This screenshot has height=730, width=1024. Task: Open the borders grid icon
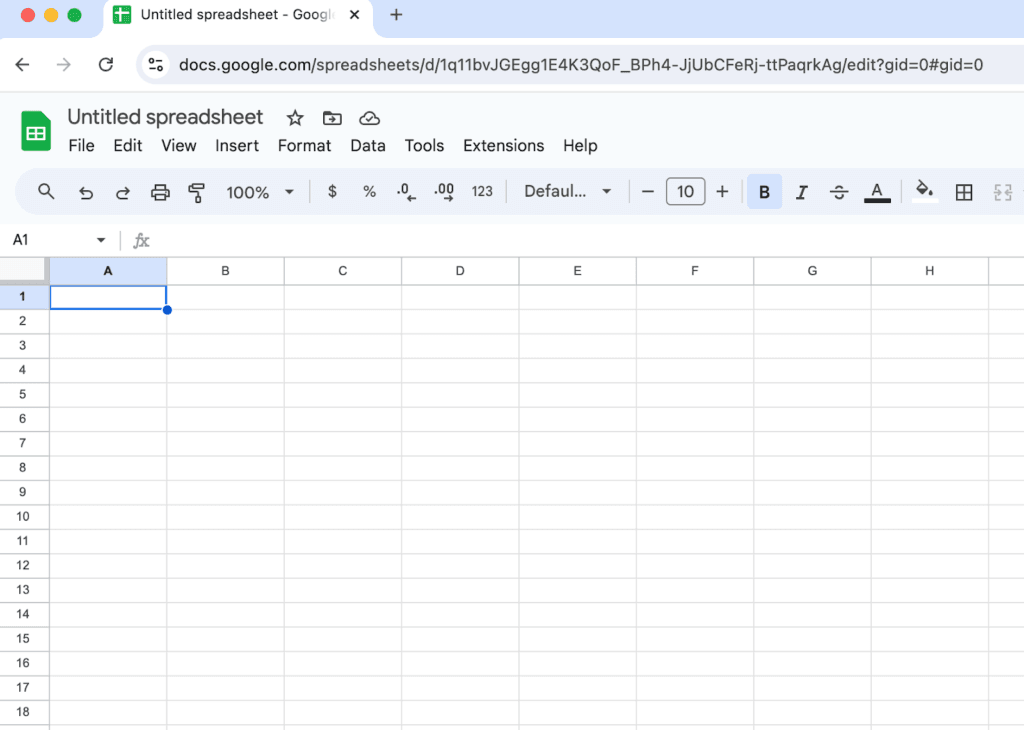click(963, 191)
